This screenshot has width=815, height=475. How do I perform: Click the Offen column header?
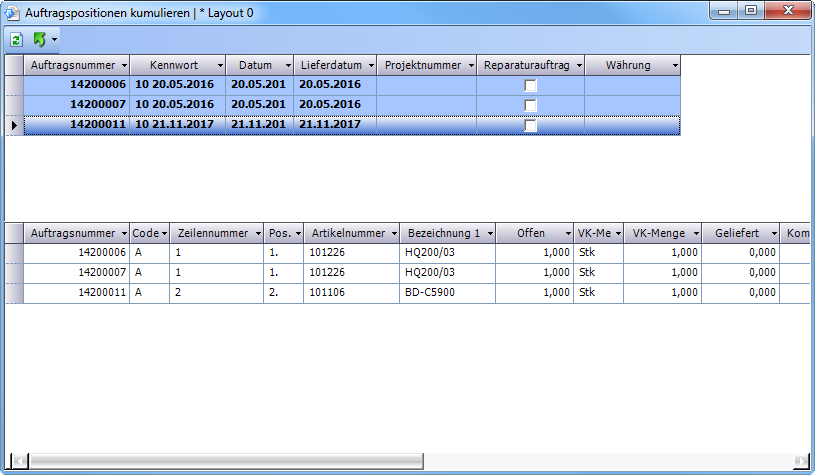(x=530, y=233)
